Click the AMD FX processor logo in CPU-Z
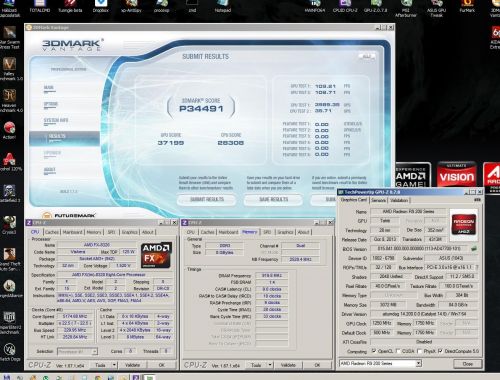Screen dimensions: 500x380 click(x=157, y=255)
